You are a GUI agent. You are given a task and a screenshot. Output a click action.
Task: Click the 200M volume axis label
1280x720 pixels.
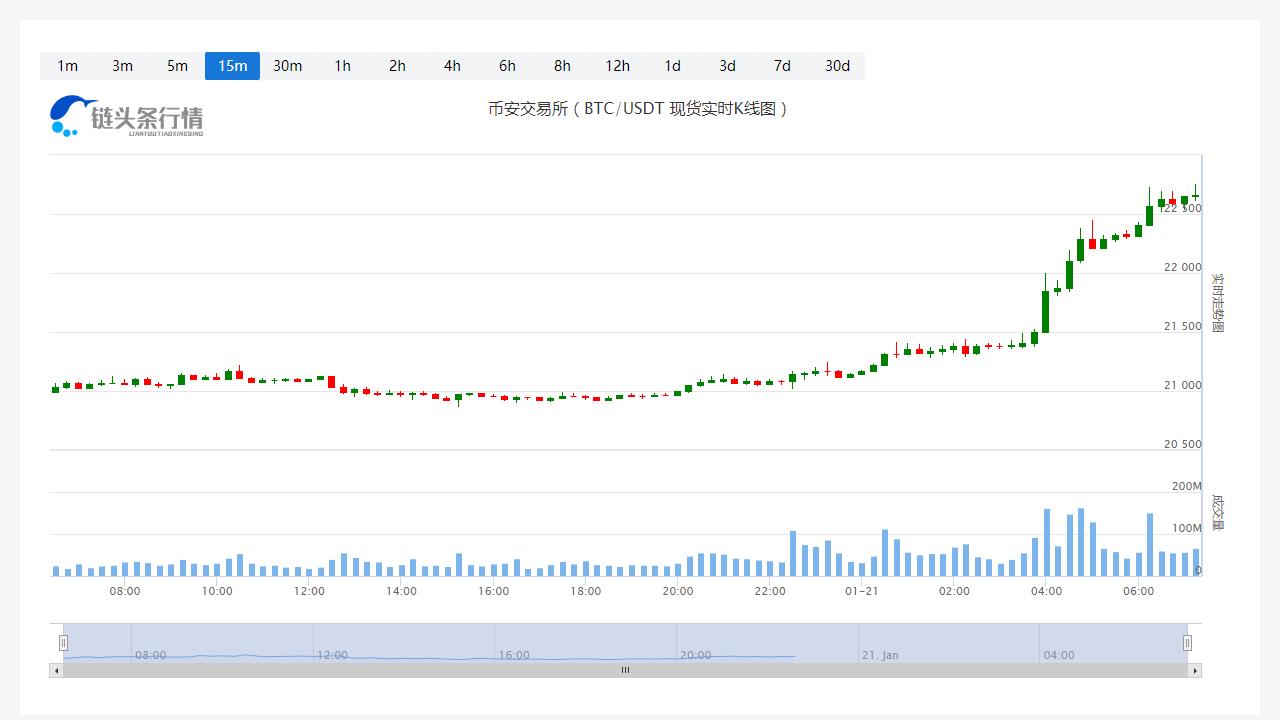(1187, 486)
